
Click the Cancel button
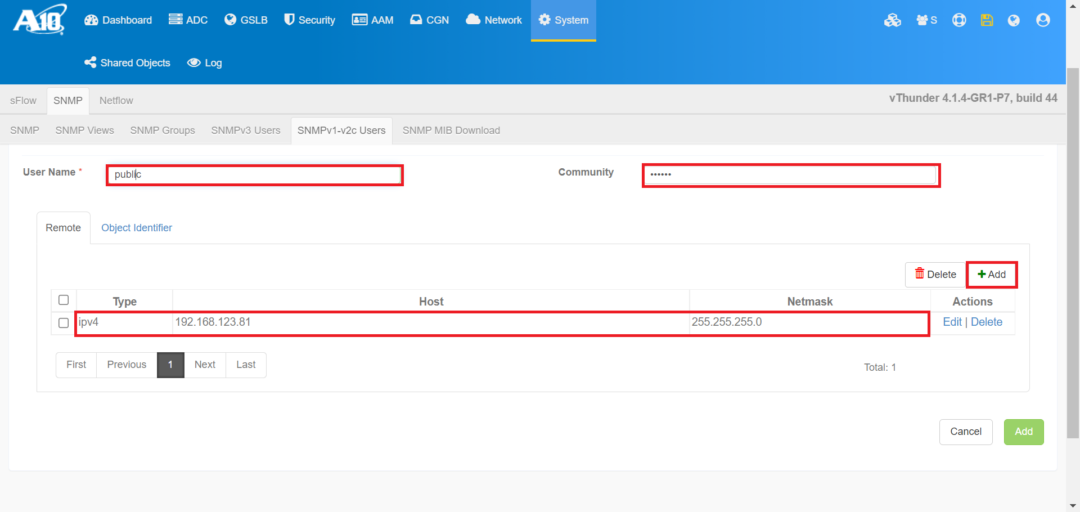pos(965,432)
